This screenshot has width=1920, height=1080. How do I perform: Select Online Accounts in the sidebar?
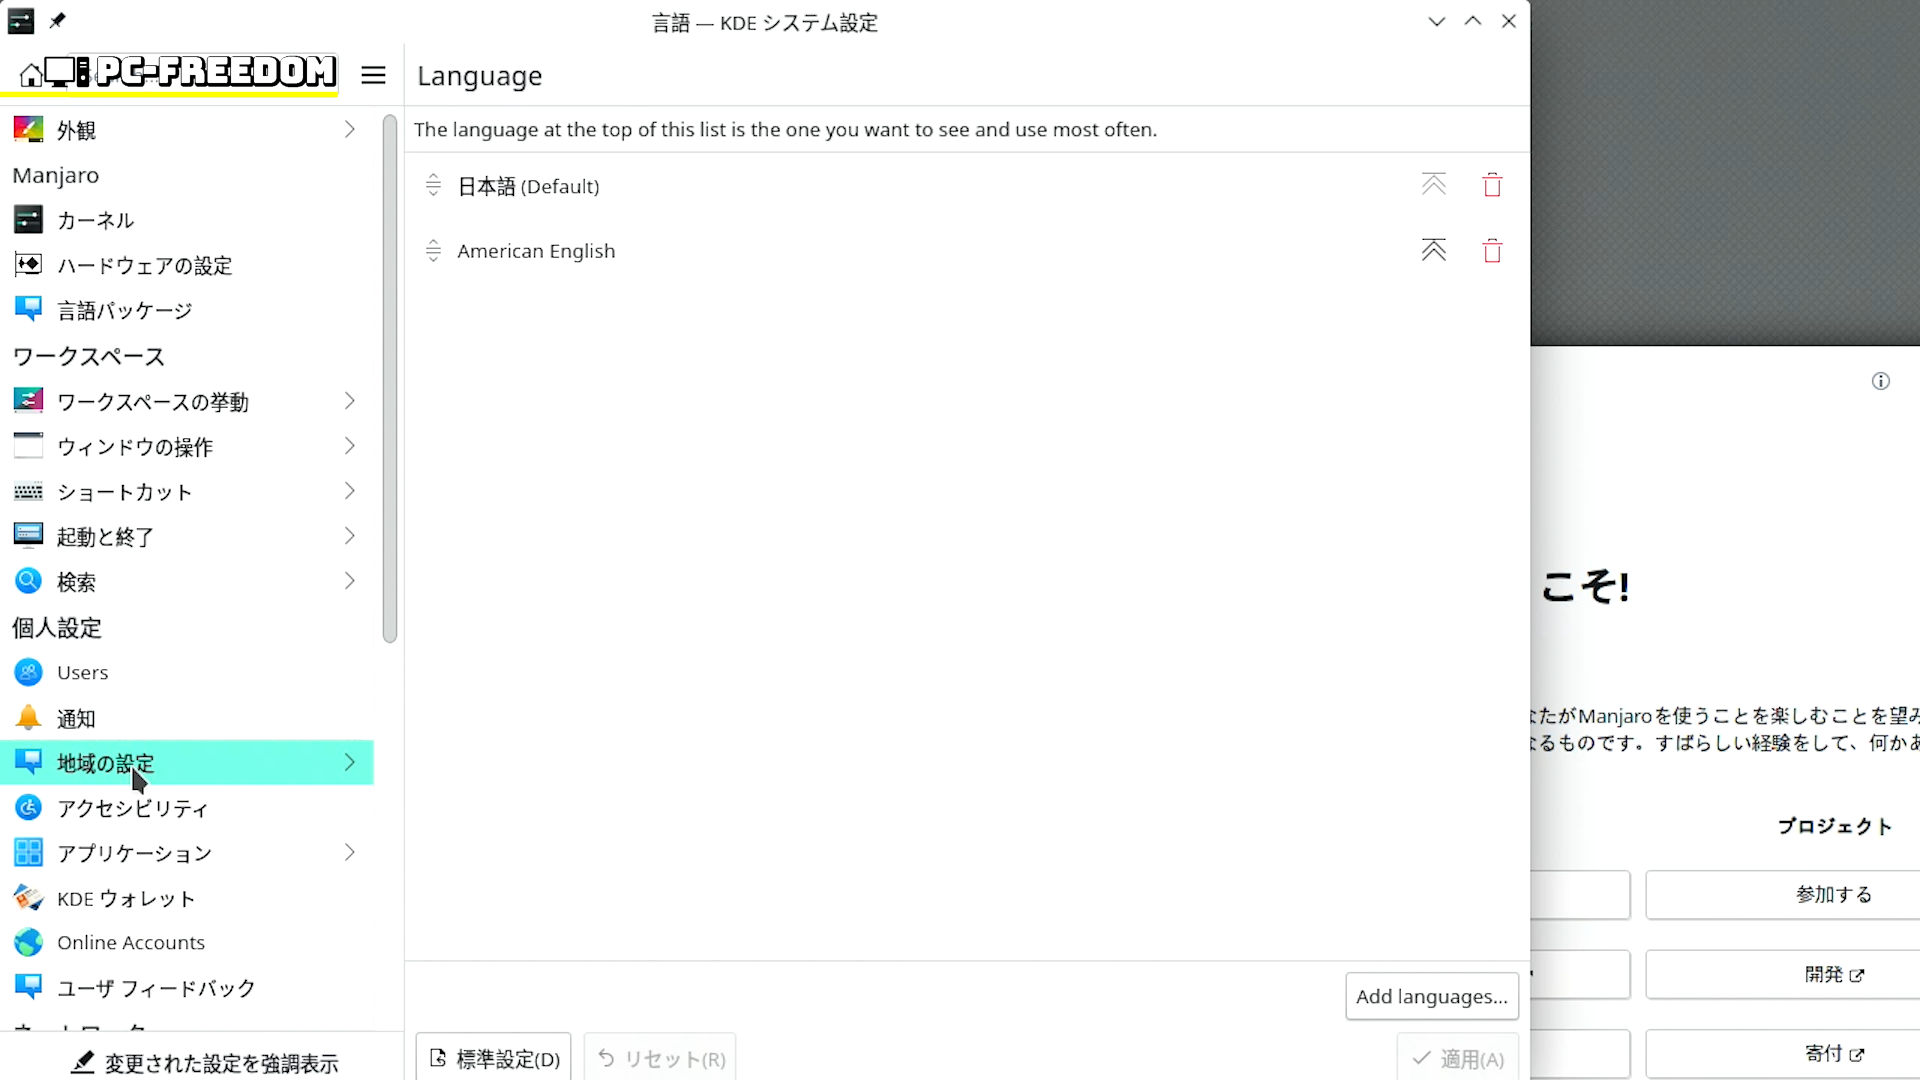130,943
